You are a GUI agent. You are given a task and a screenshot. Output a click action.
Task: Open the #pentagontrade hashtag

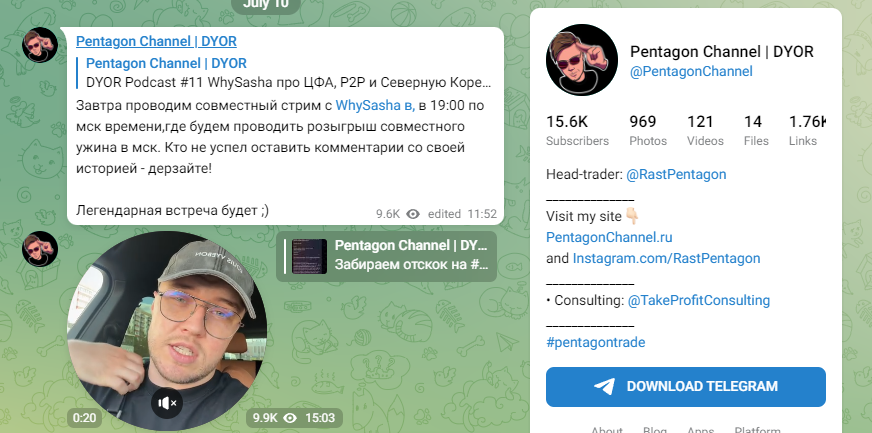[596, 342]
